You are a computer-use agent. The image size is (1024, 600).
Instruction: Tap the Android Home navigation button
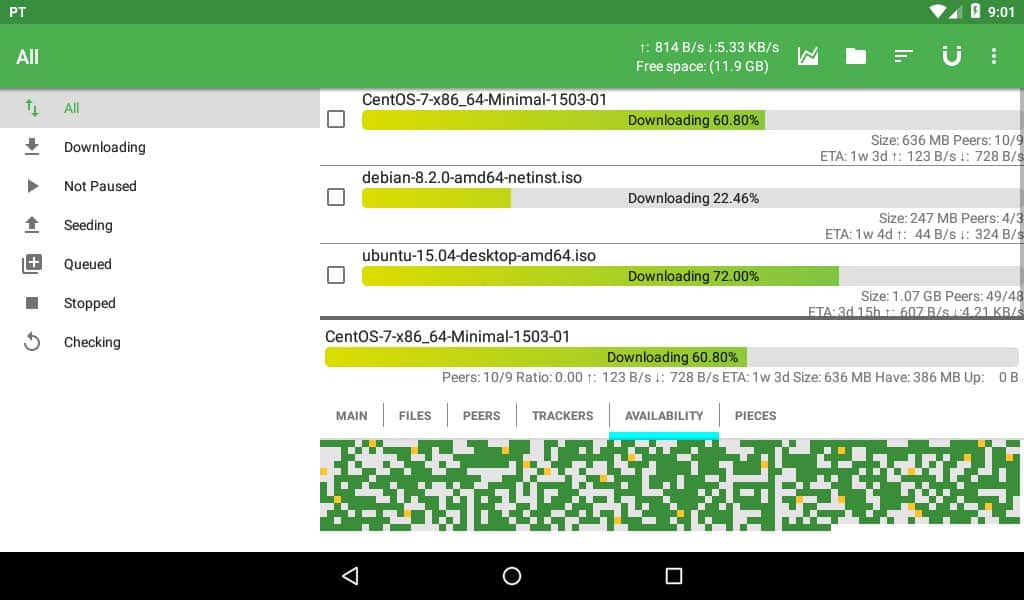[512, 576]
